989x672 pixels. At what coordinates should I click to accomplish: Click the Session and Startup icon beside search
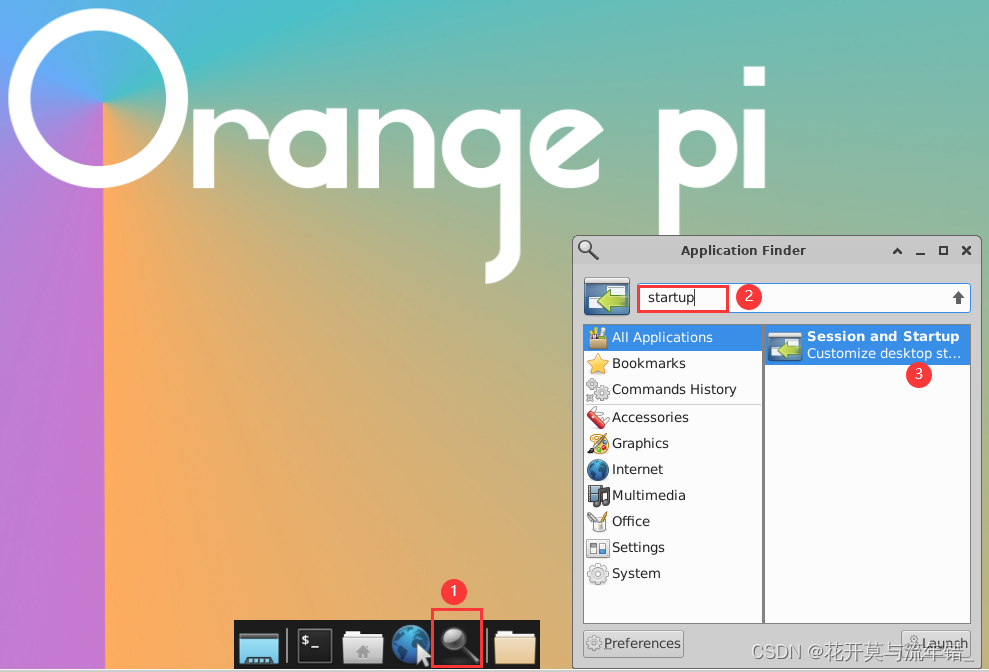(x=607, y=297)
